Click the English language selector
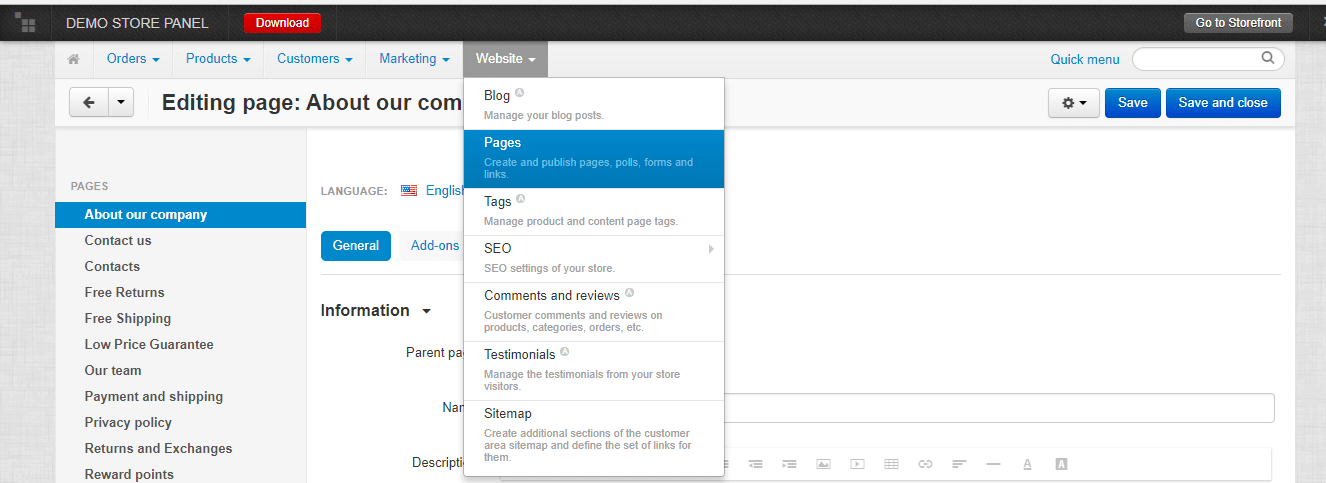The width and height of the screenshot is (1326, 483). [444, 190]
